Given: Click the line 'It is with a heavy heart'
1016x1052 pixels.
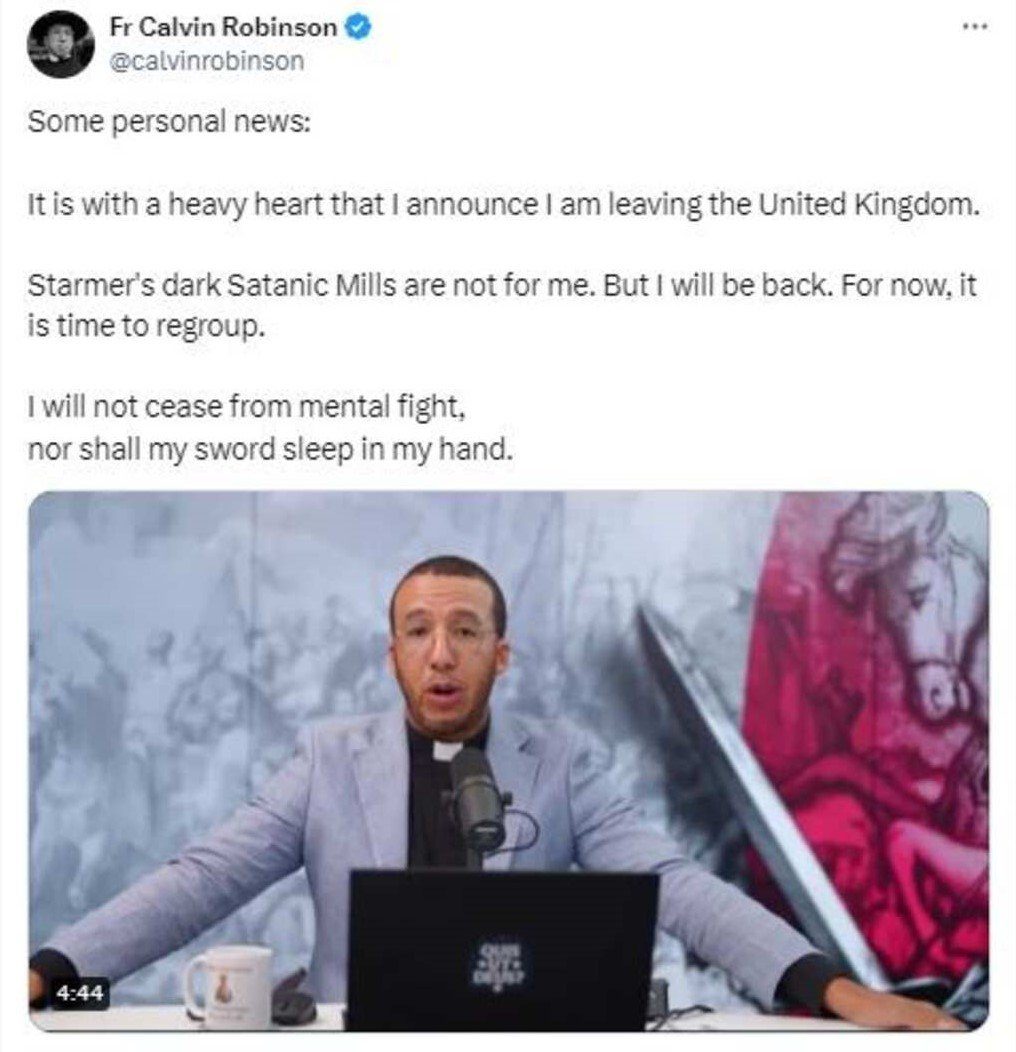Looking at the screenshot, I should (503, 205).
